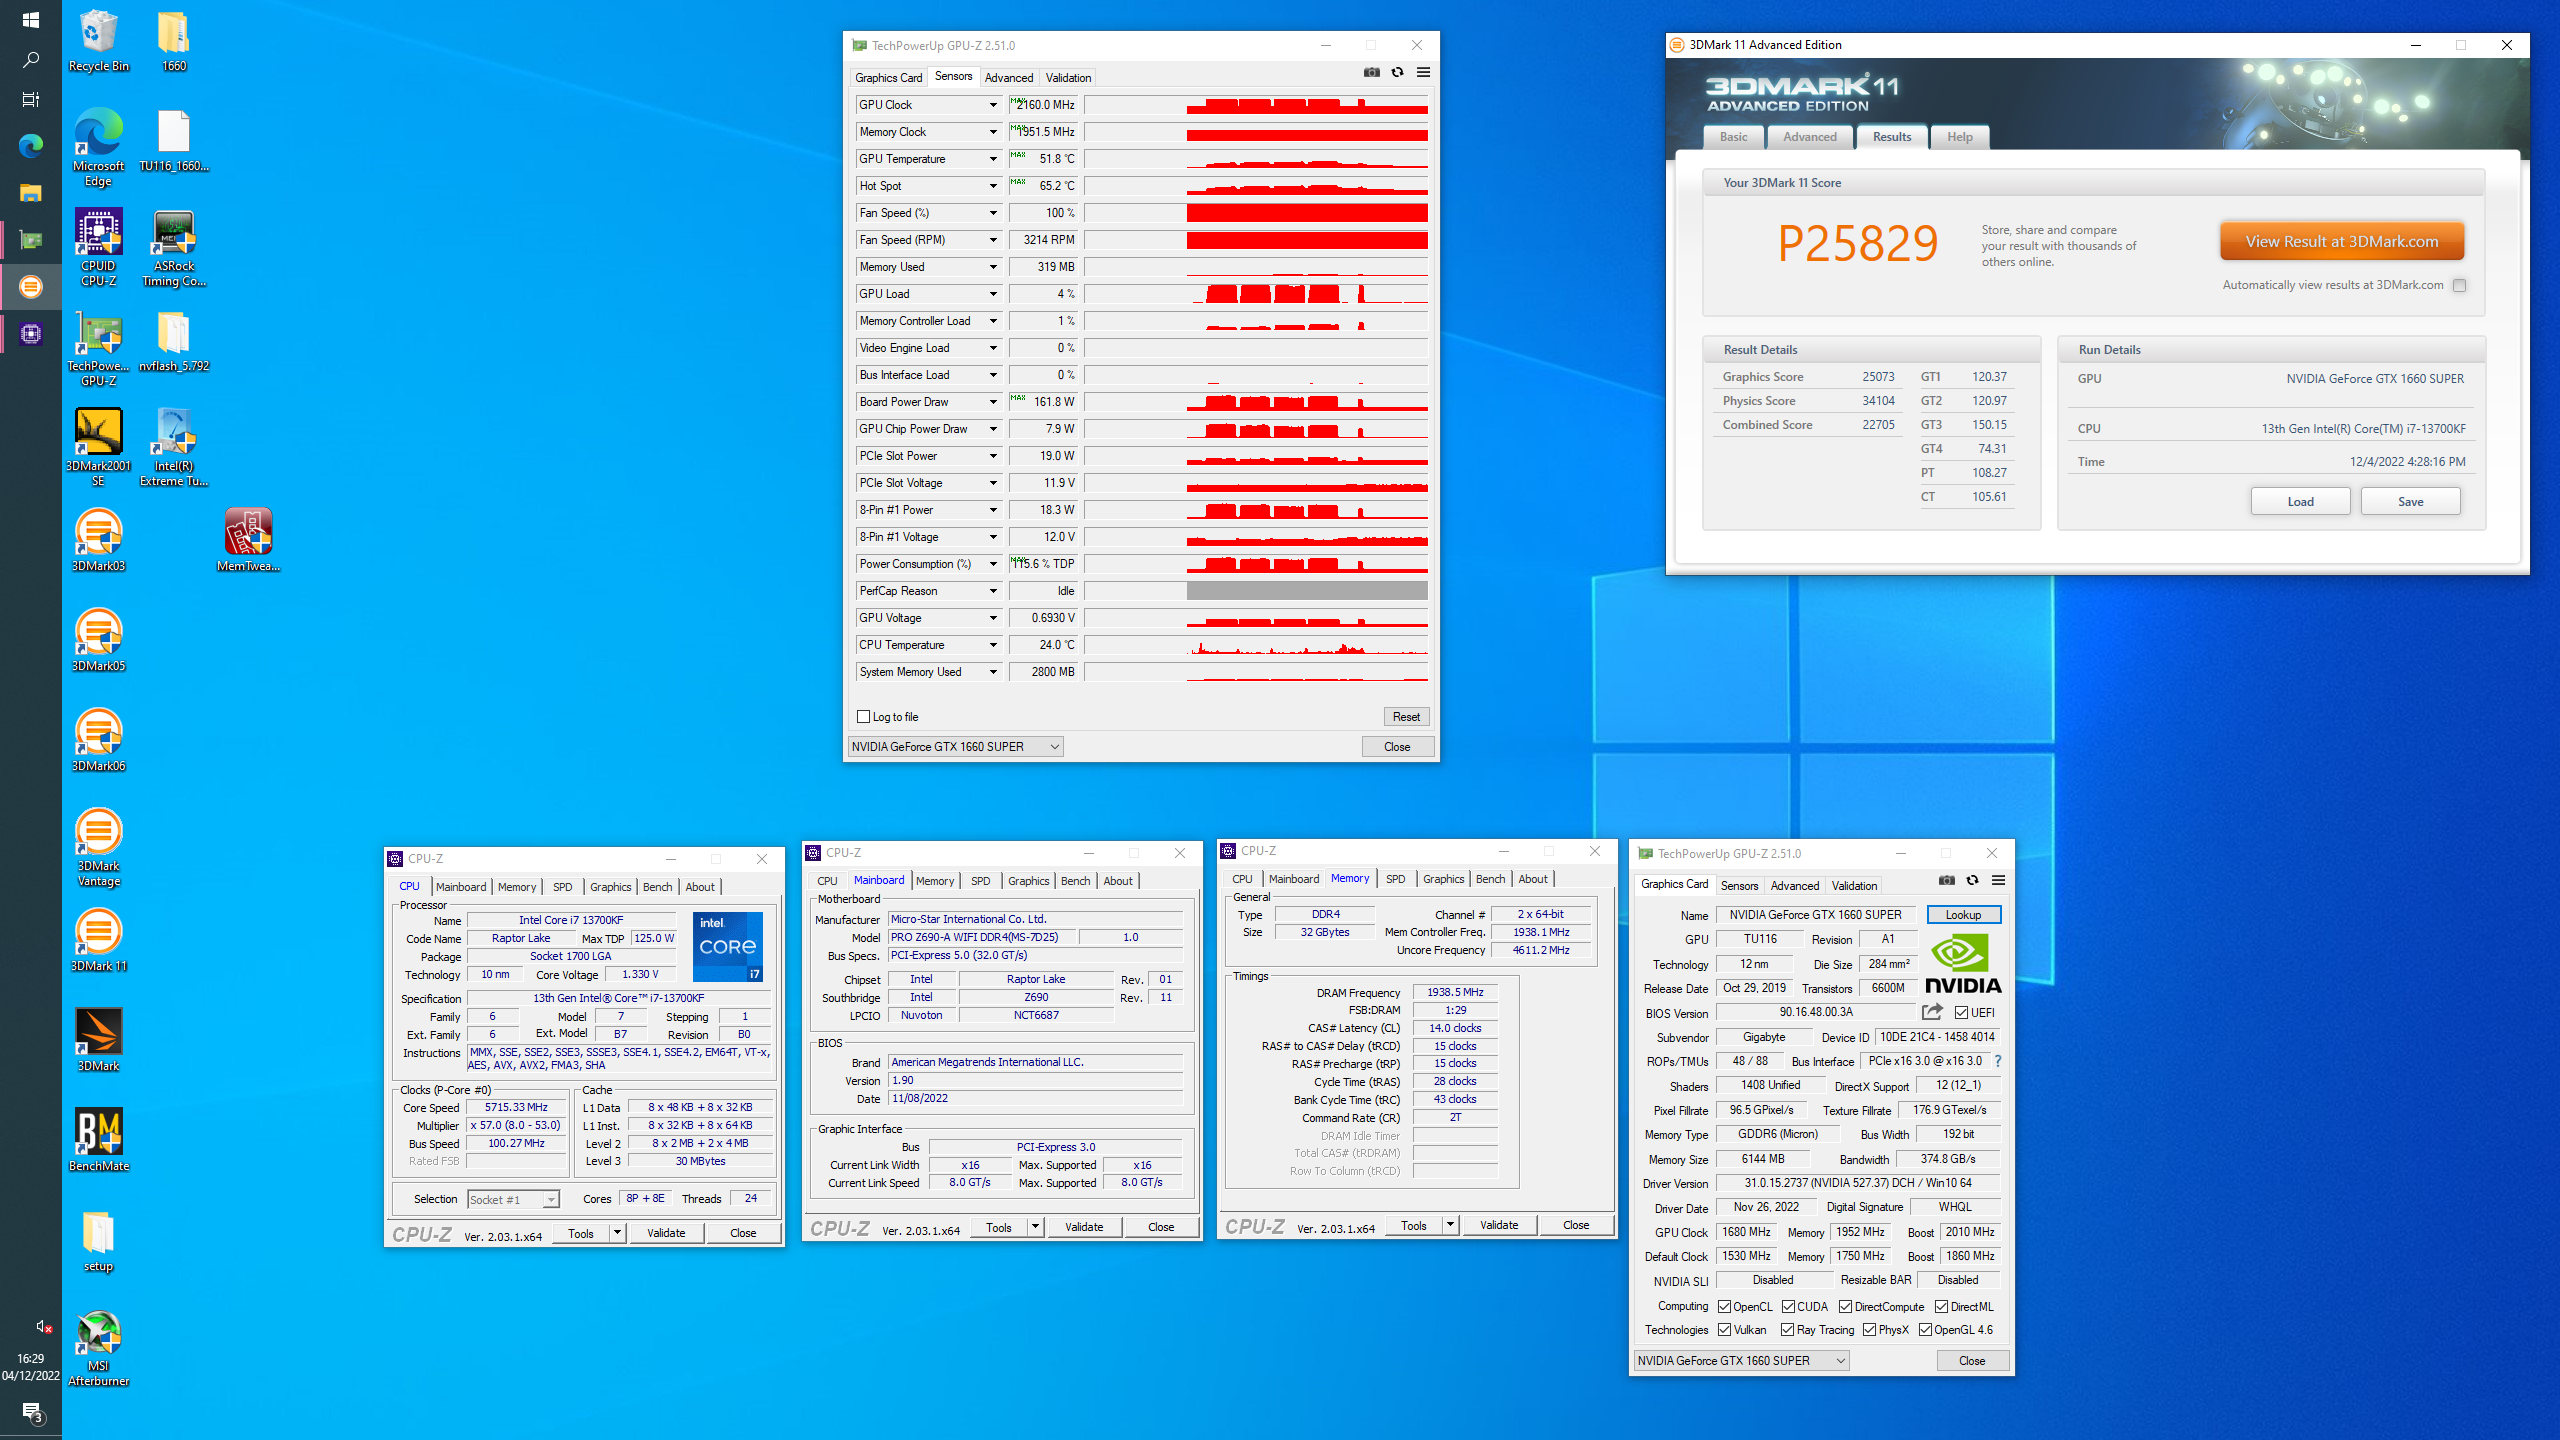The width and height of the screenshot is (2560, 1440).
Task: Expand Memory Clock sensor dropdown
Action: (993, 131)
